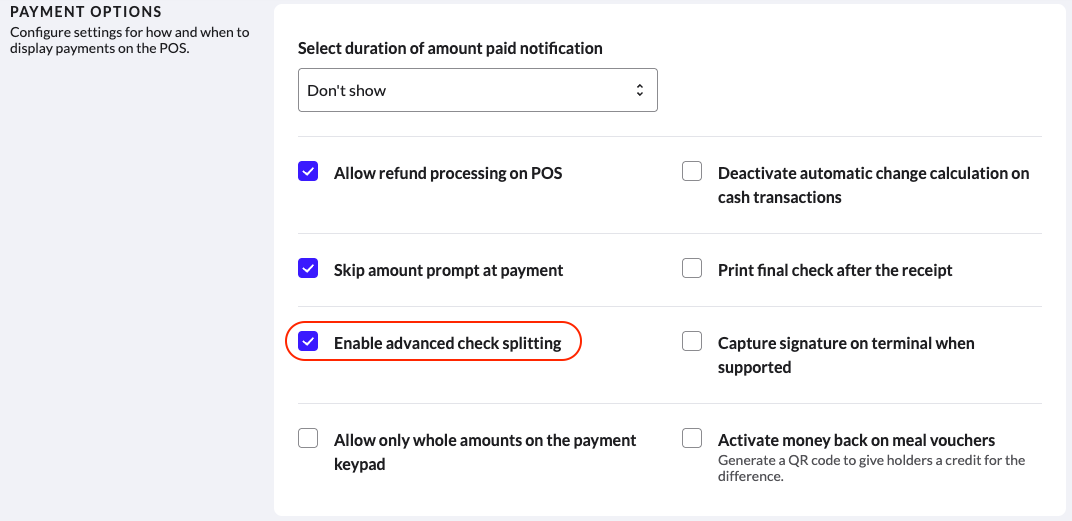Click the "Select duration of amount paid notification" label
The height and width of the screenshot is (521, 1072).
click(450, 48)
